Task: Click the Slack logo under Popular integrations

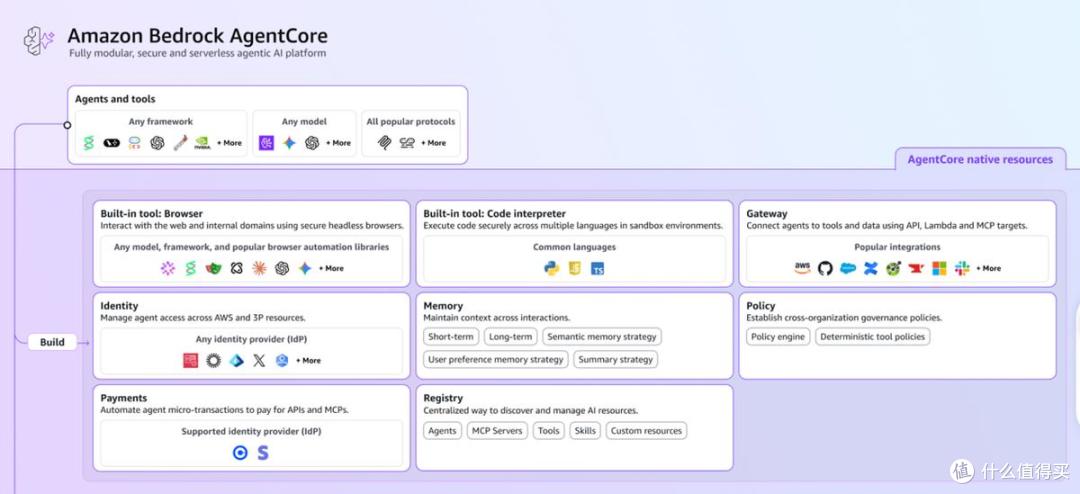Action: click(x=962, y=268)
